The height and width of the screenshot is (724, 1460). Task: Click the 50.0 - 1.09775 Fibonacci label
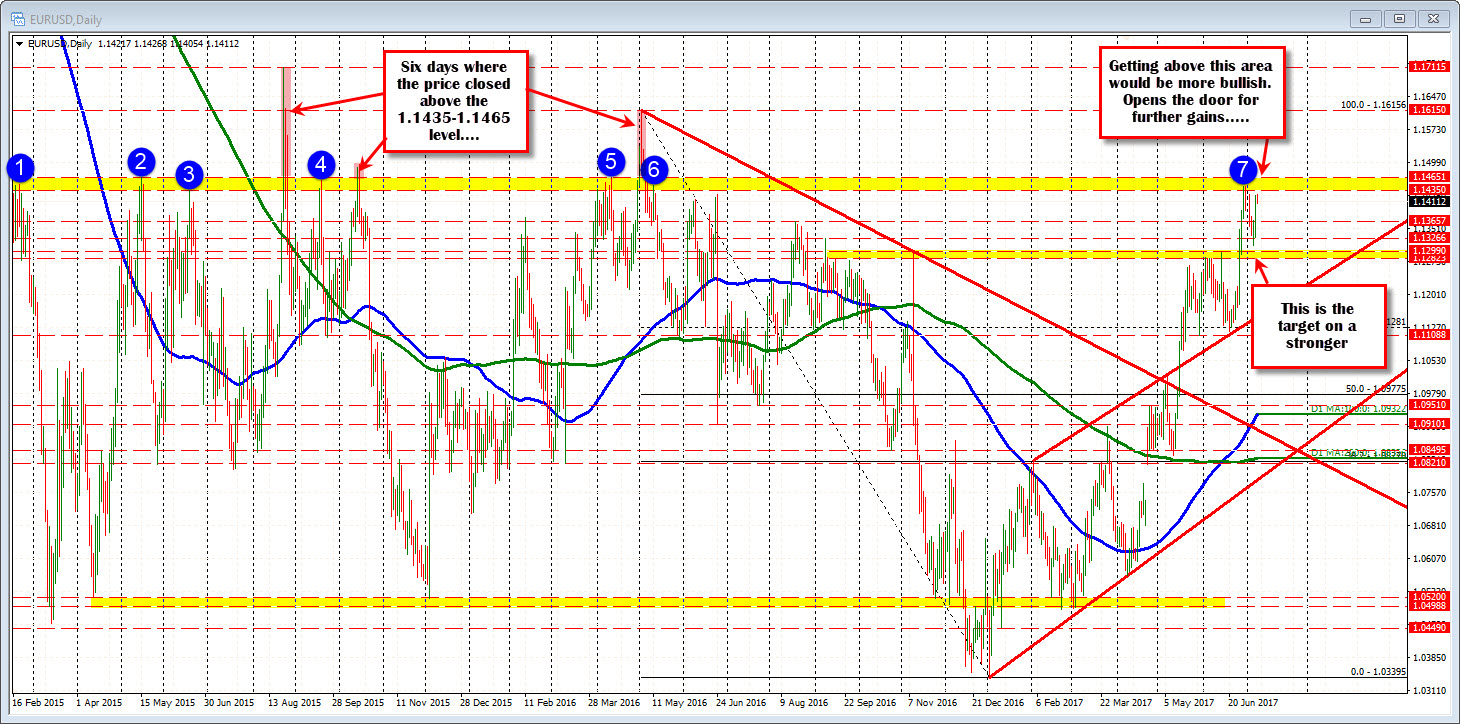1377,388
